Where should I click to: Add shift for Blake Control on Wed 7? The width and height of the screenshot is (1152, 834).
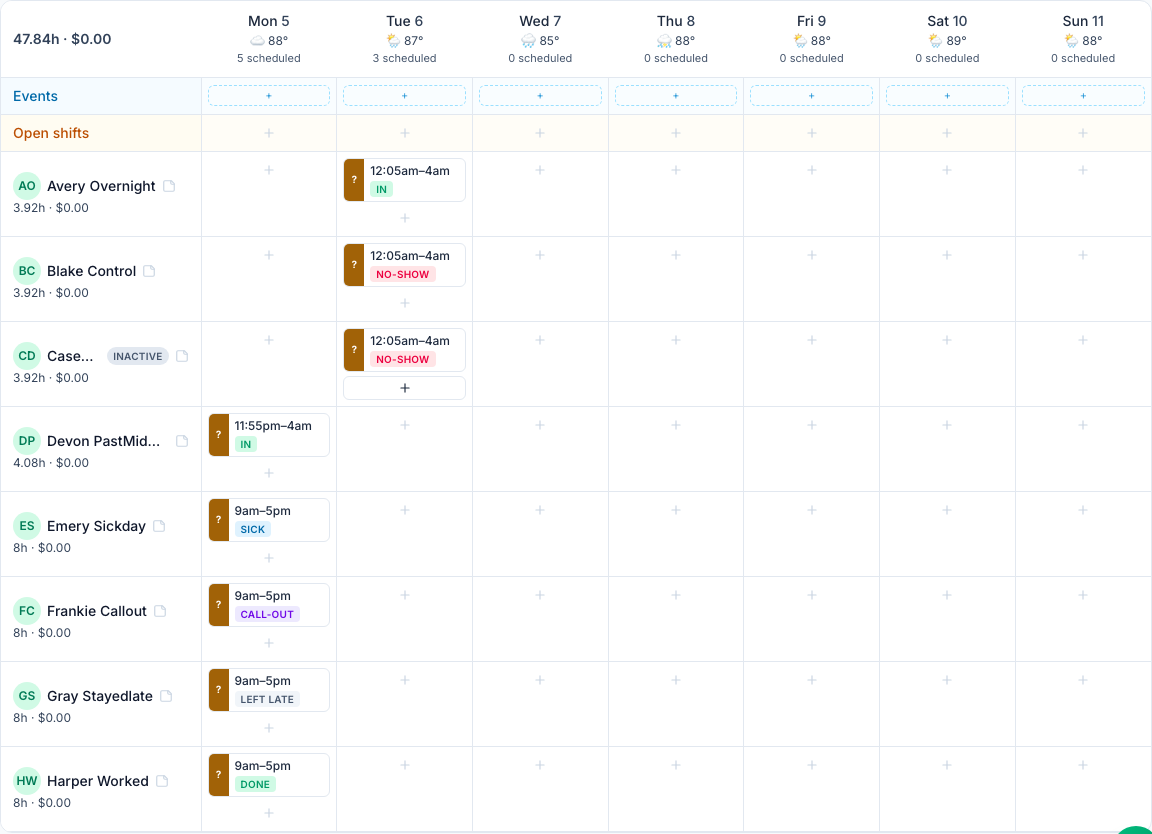coord(540,255)
